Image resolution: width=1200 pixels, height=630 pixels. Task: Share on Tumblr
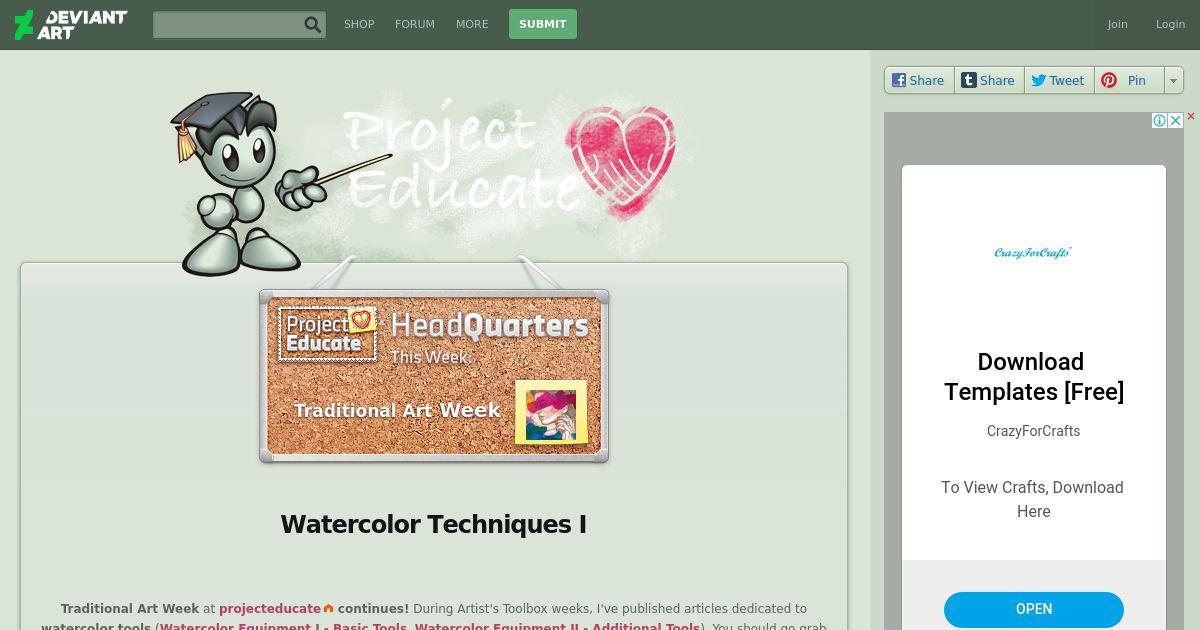pos(989,80)
